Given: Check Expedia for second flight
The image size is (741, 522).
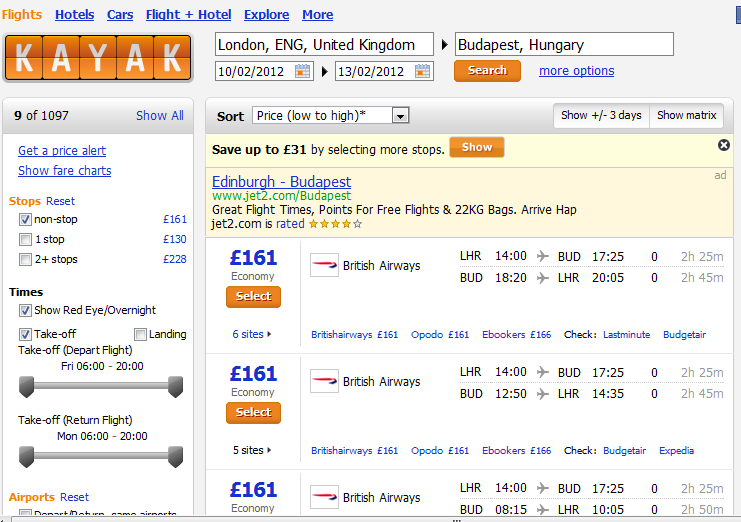Looking at the screenshot, I should click(x=676, y=451).
